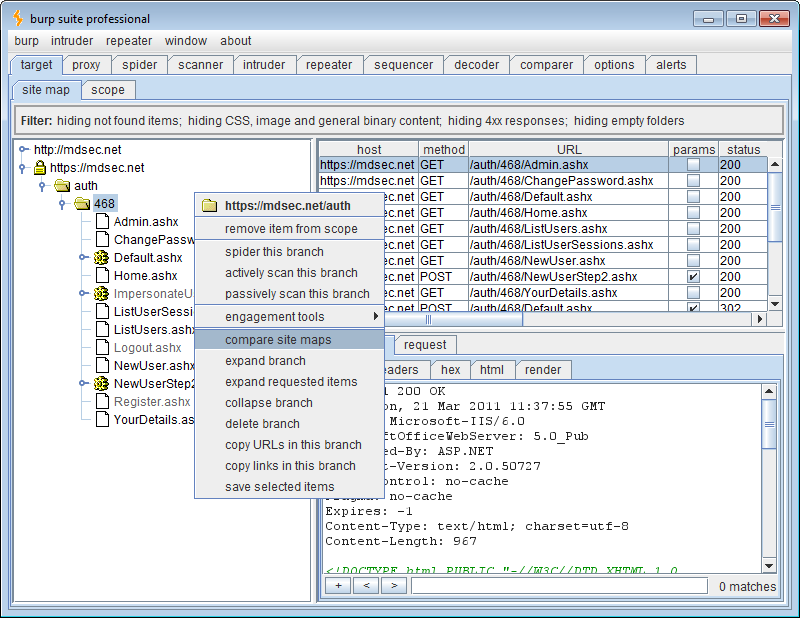The height and width of the screenshot is (618, 800).
Task: Click the table scroll right arrow
Action: (760, 319)
